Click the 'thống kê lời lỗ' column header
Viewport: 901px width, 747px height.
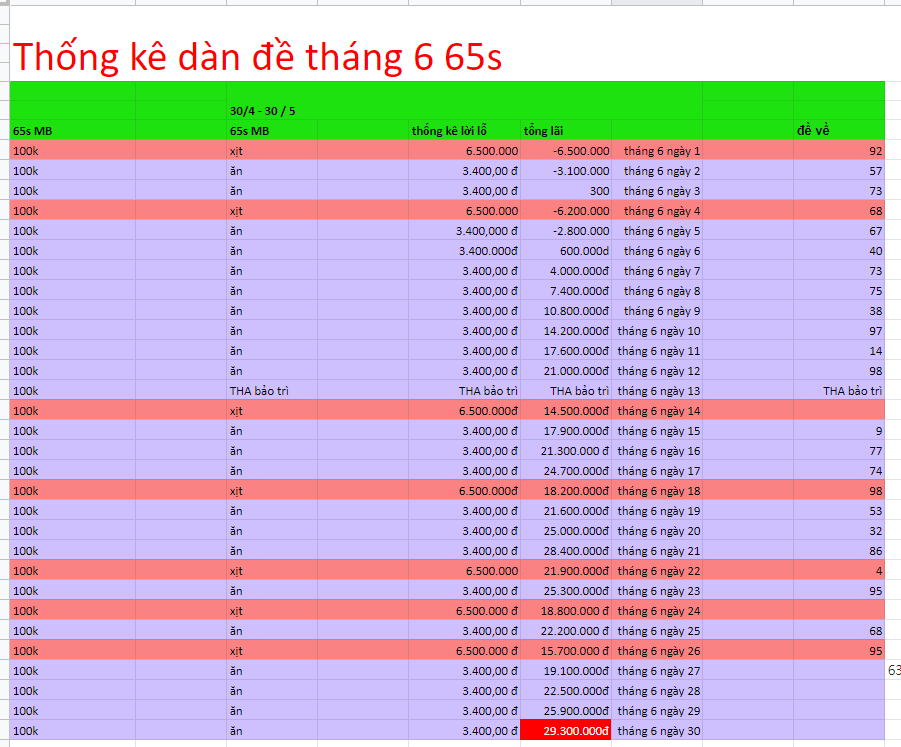[454, 131]
